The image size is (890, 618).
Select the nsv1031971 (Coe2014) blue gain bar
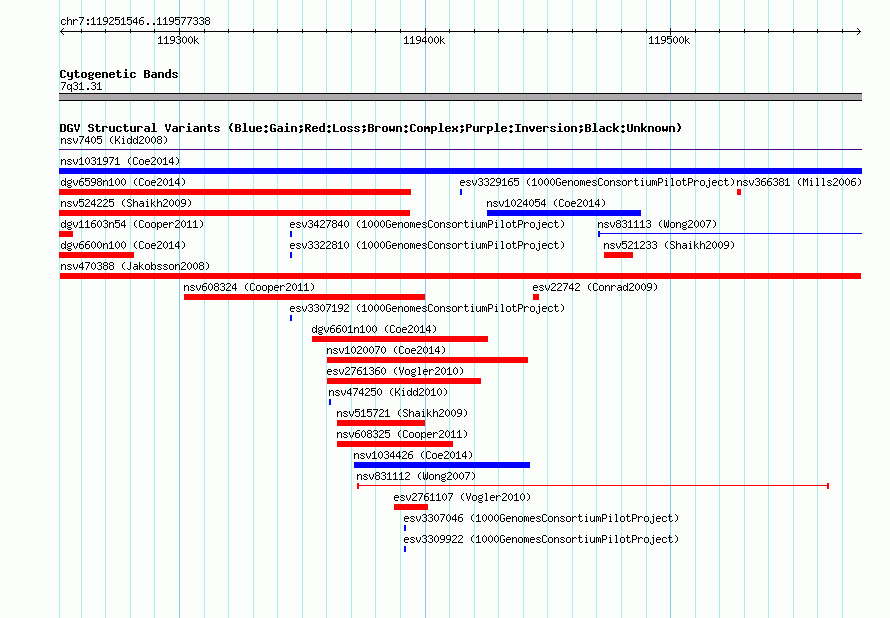click(460, 171)
